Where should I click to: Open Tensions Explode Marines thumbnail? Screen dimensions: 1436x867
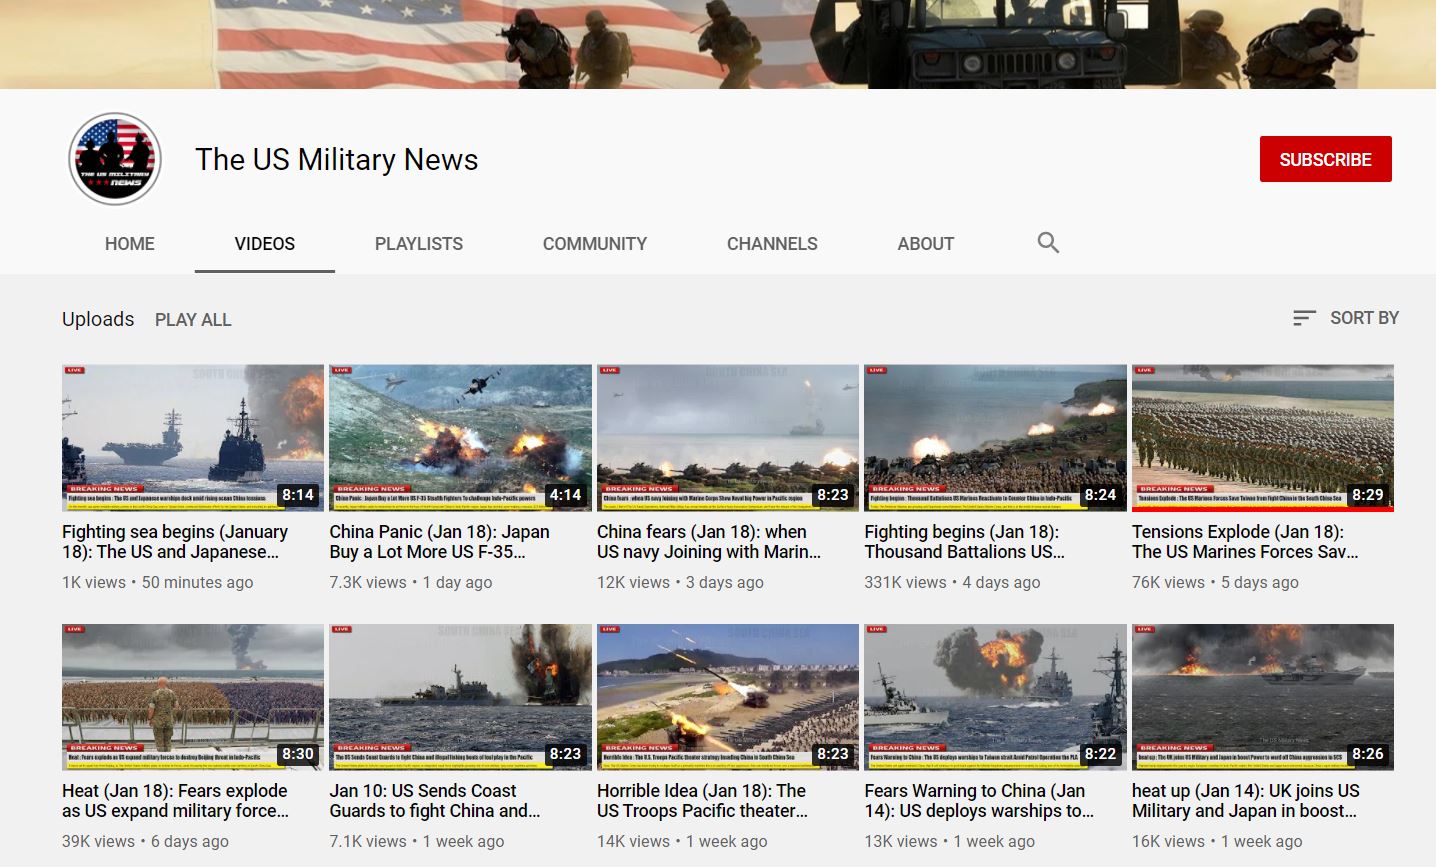click(x=1263, y=438)
